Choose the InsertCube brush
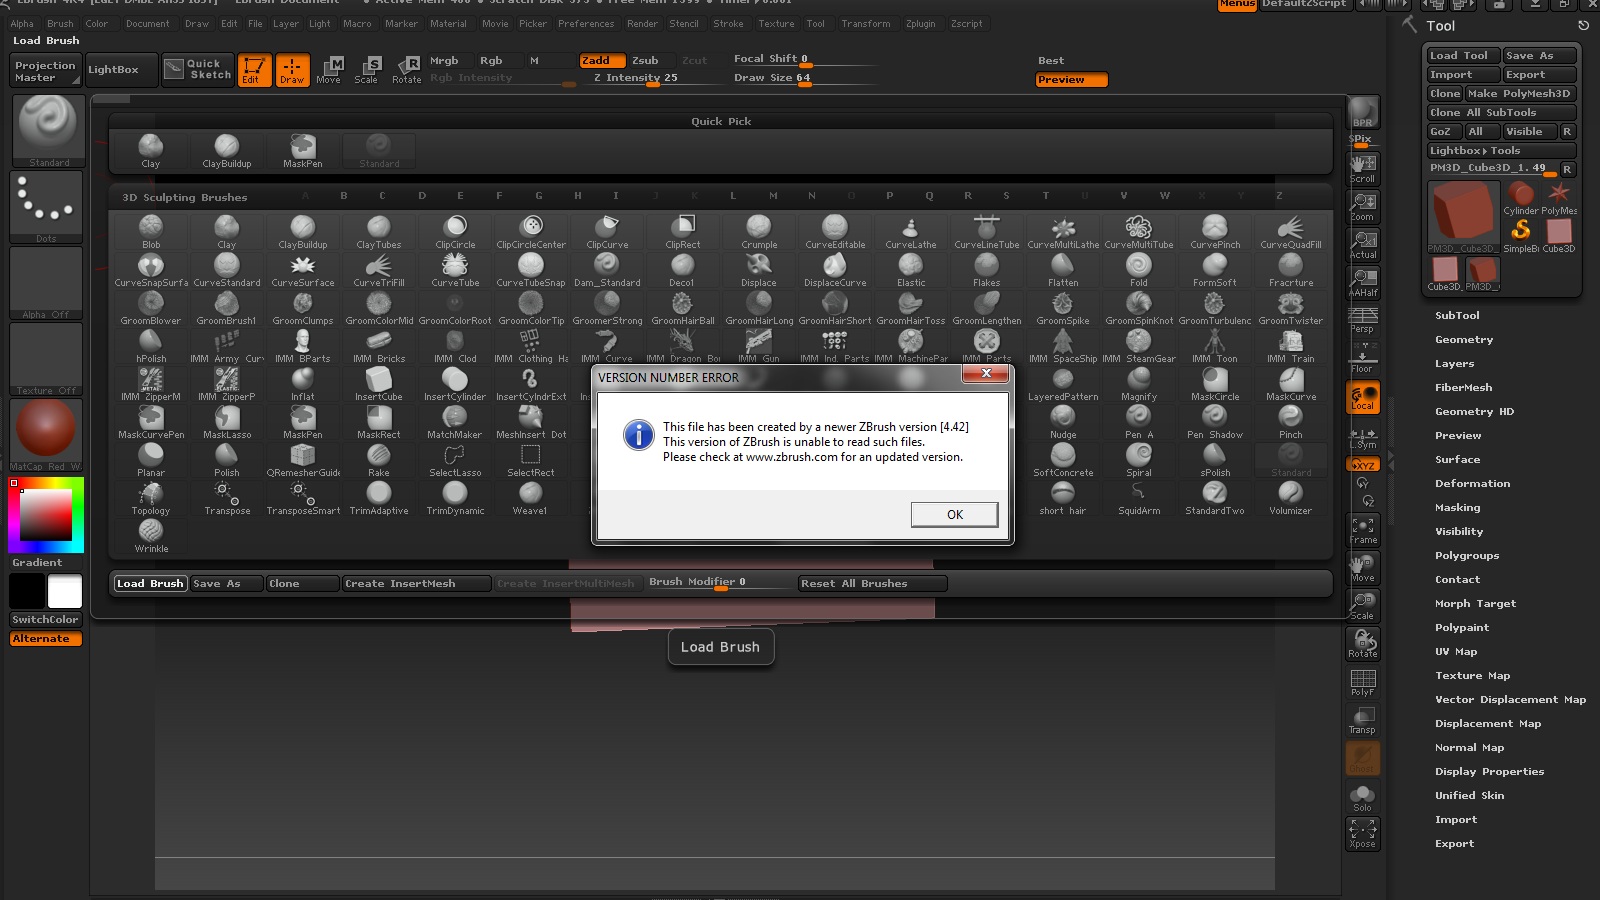 [379, 382]
